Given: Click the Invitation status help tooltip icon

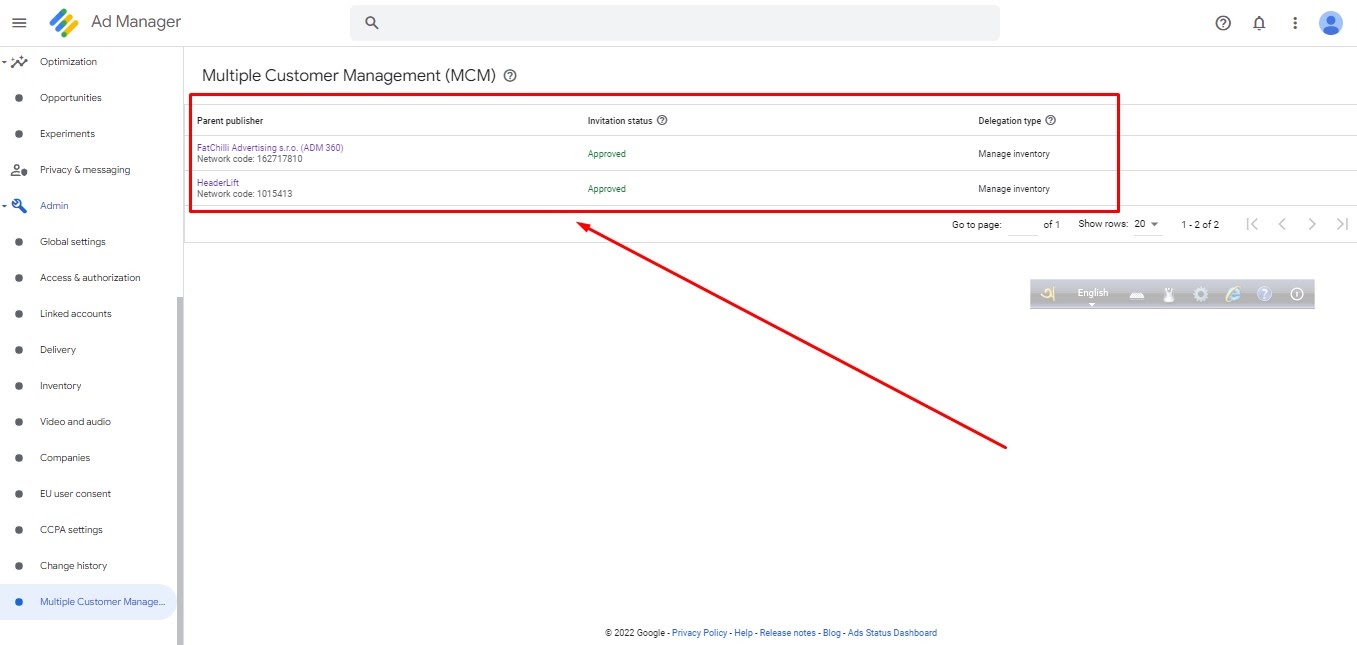Looking at the screenshot, I should 662,120.
